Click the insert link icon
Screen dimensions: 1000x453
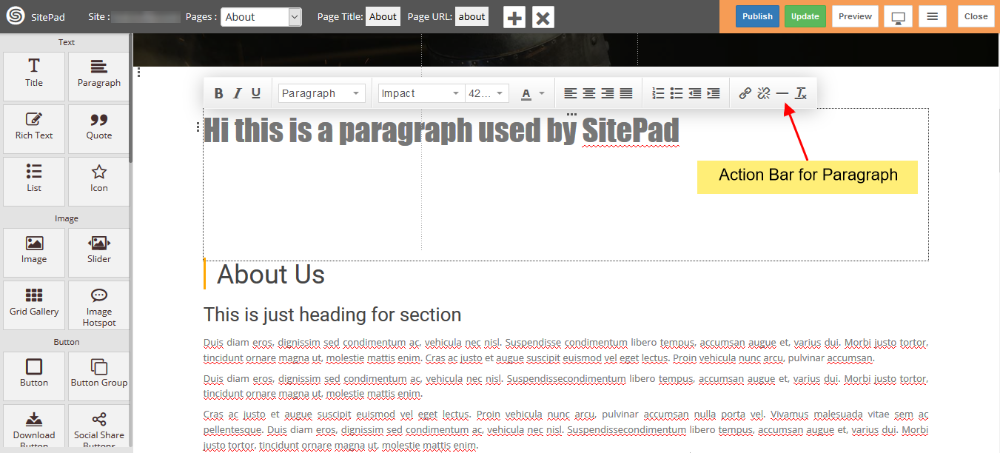[x=744, y=93]
